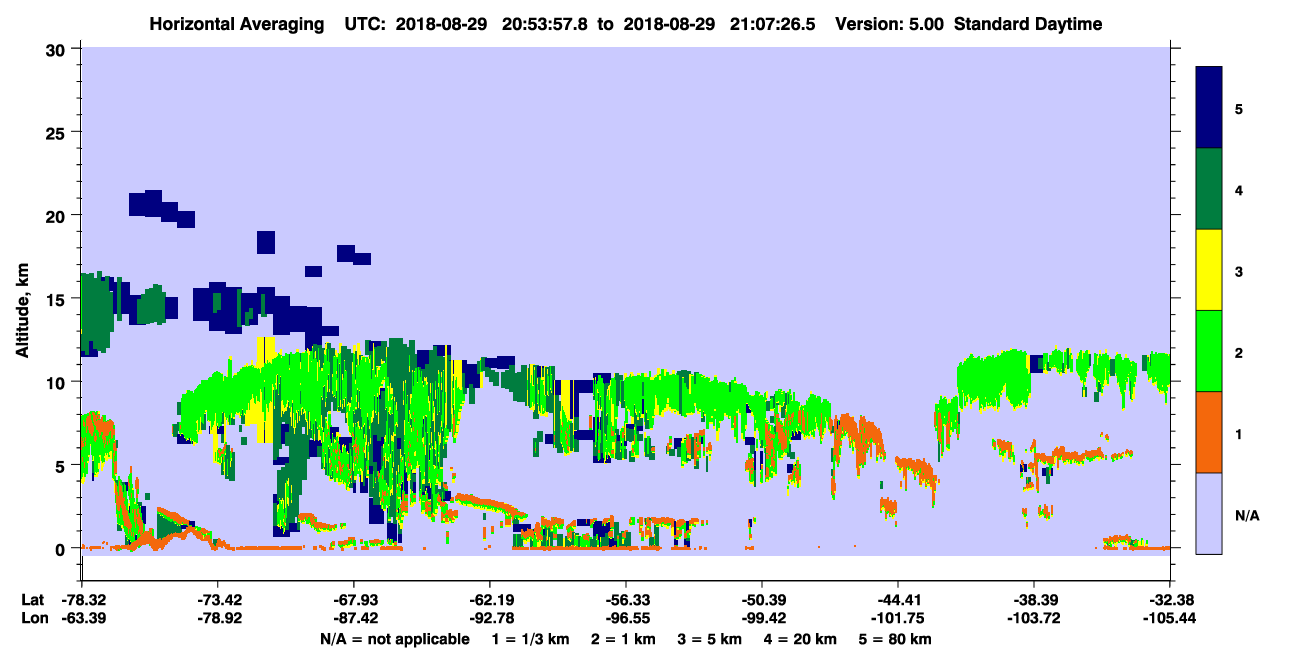Click the end time '21:07:26.5'
This screenshot has width=1300, height=667.
775,24
